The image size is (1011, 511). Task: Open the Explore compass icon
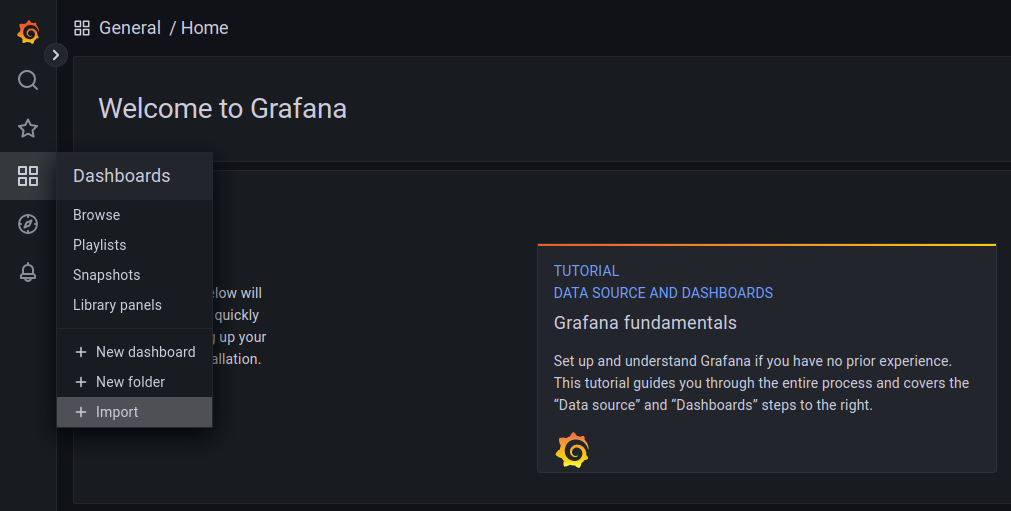(28, 224)
